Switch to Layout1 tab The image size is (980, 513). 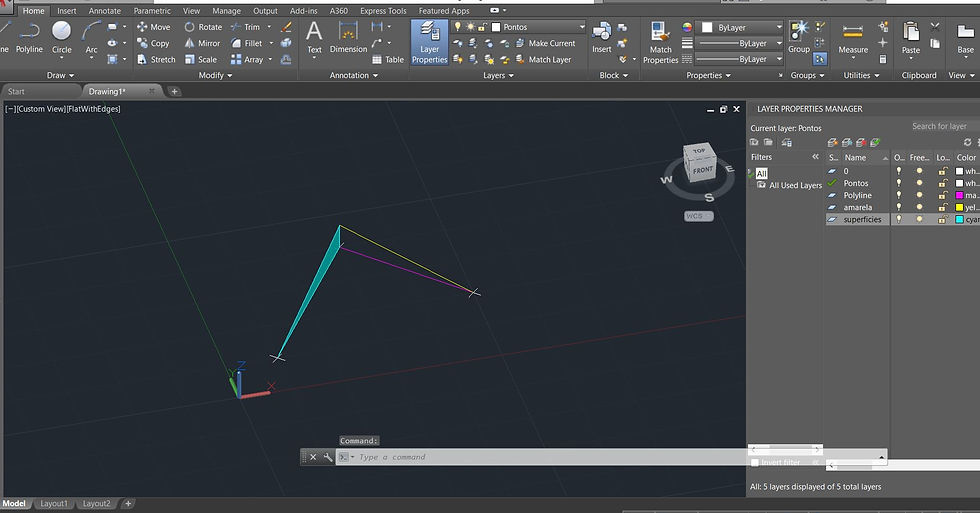[54, 504]
